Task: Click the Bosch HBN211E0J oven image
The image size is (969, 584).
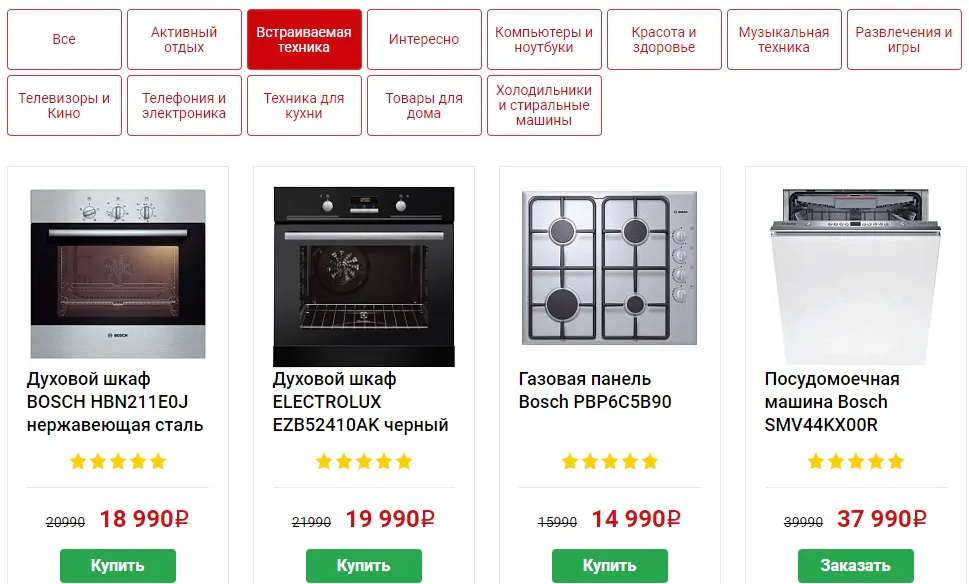Action: (118, 273)
